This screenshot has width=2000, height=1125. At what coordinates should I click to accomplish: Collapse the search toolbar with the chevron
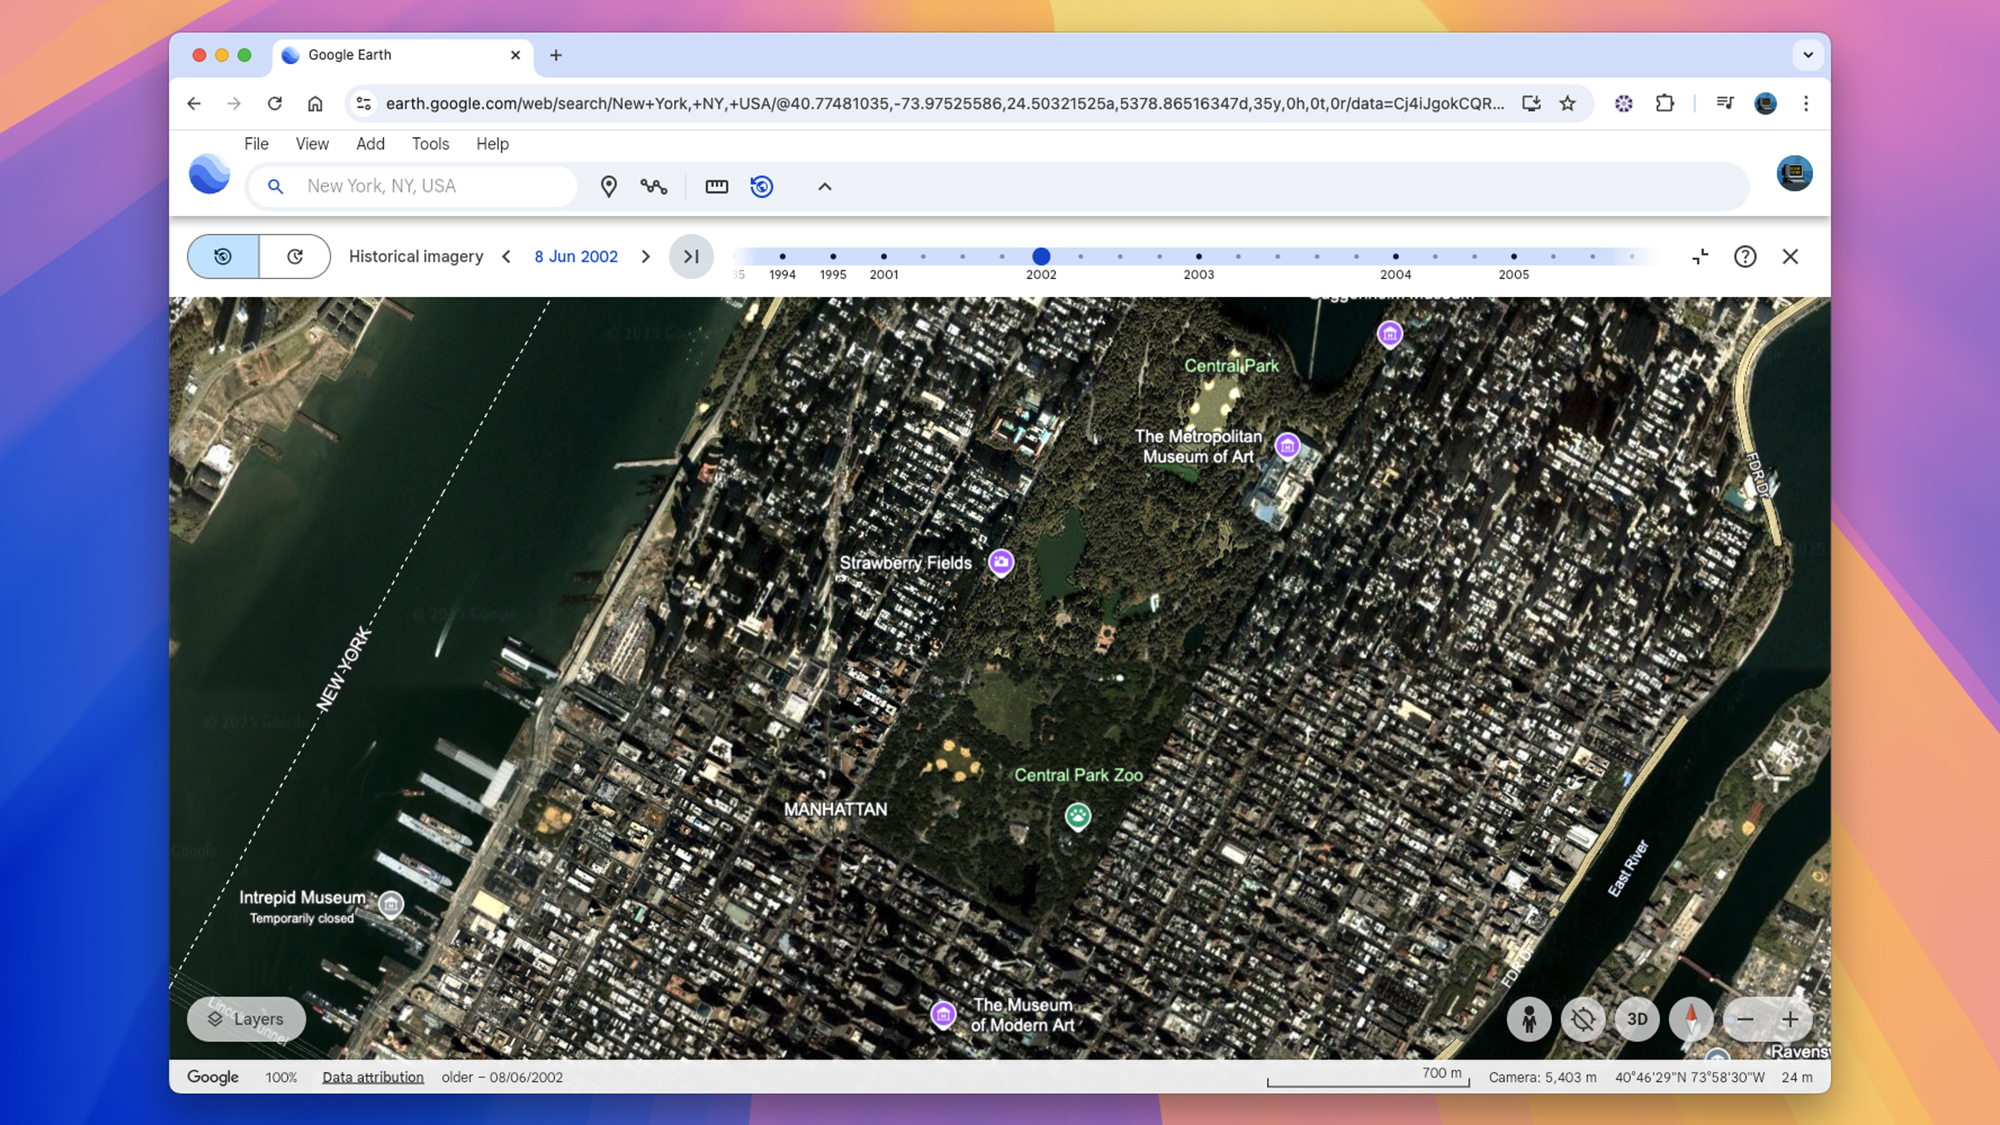[824, 187]
